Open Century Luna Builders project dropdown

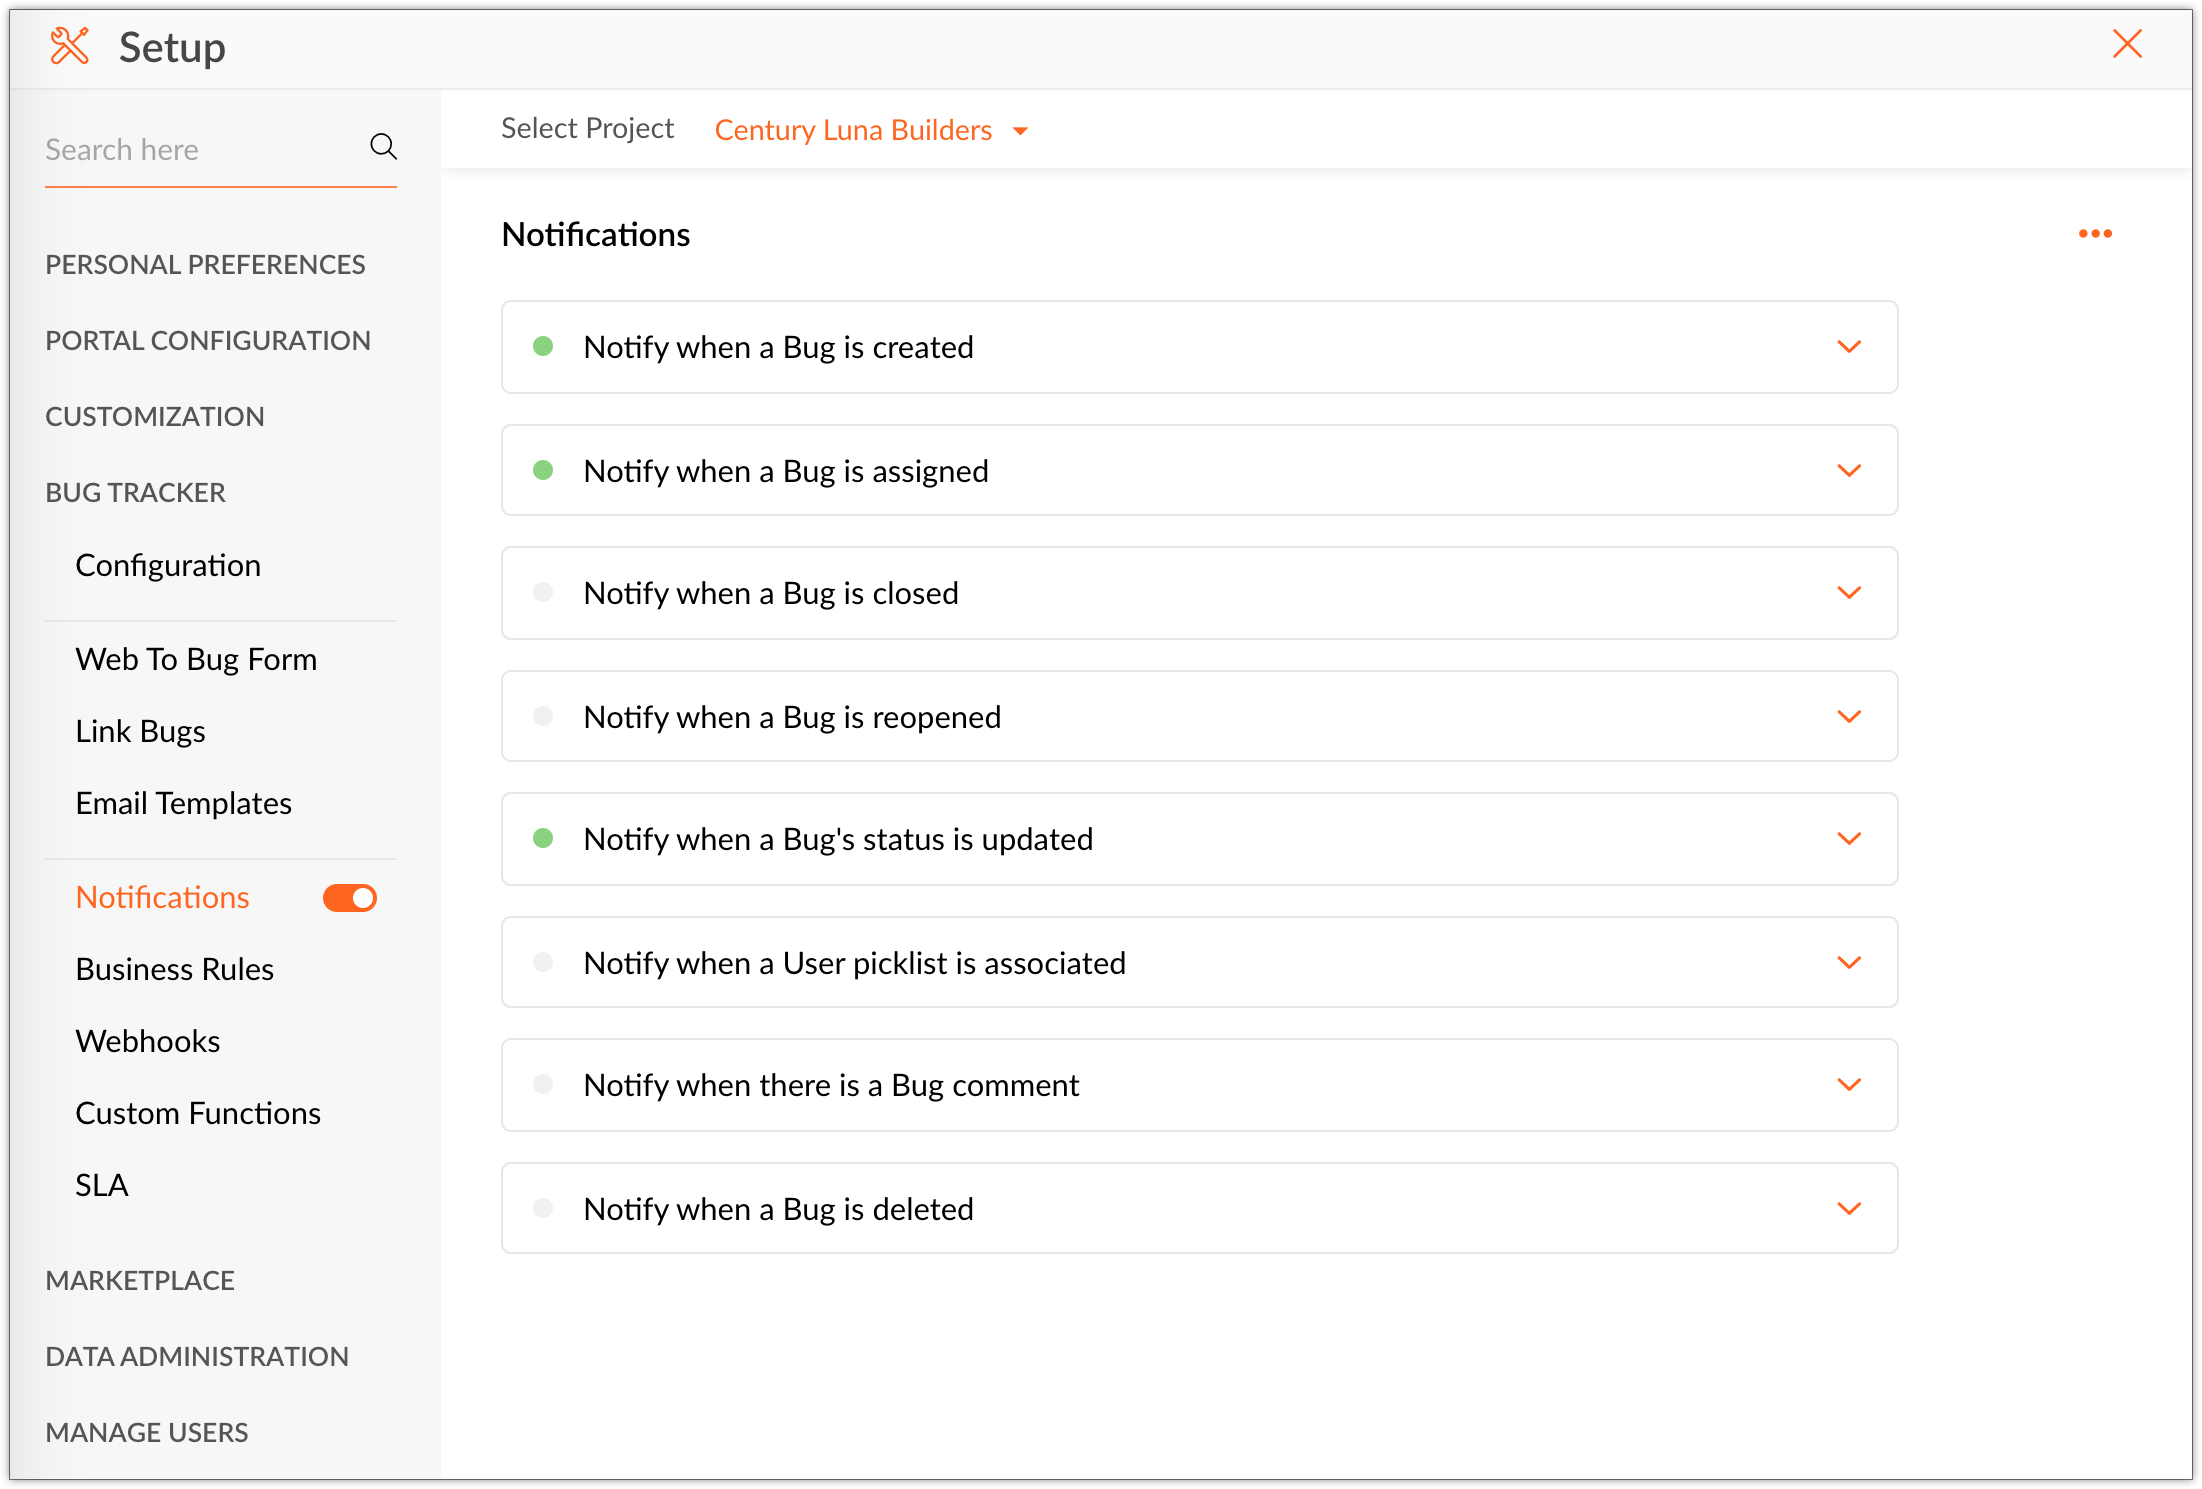coord(870,130)
